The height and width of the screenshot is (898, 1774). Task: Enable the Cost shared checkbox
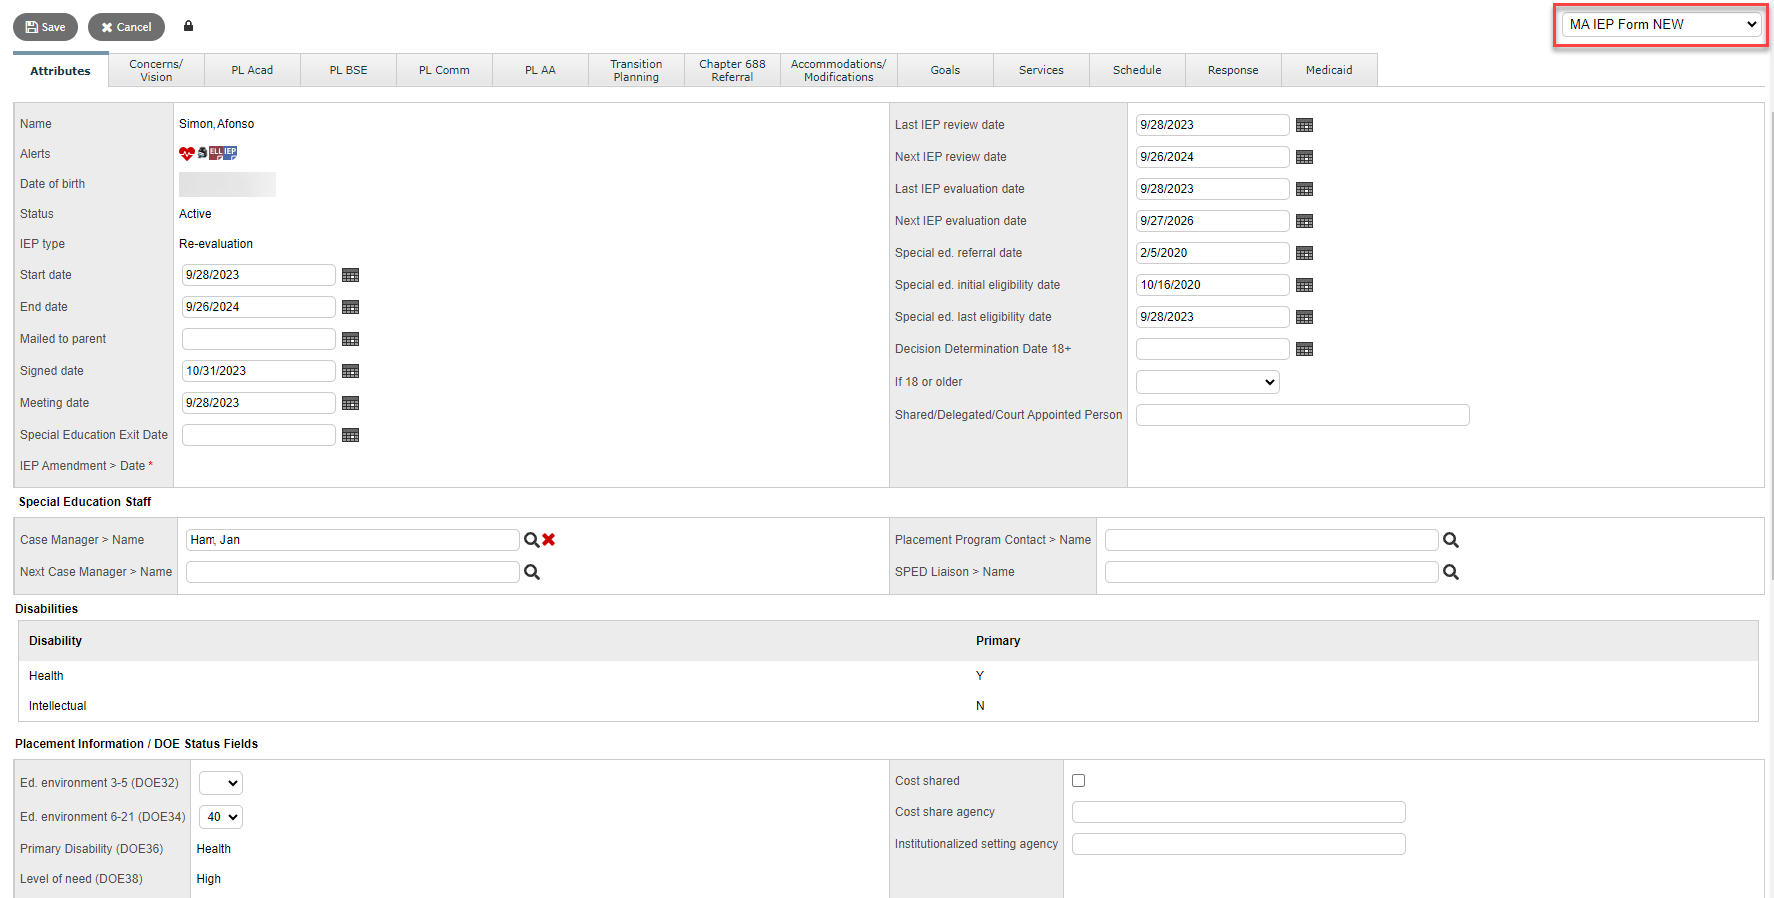1078,781
